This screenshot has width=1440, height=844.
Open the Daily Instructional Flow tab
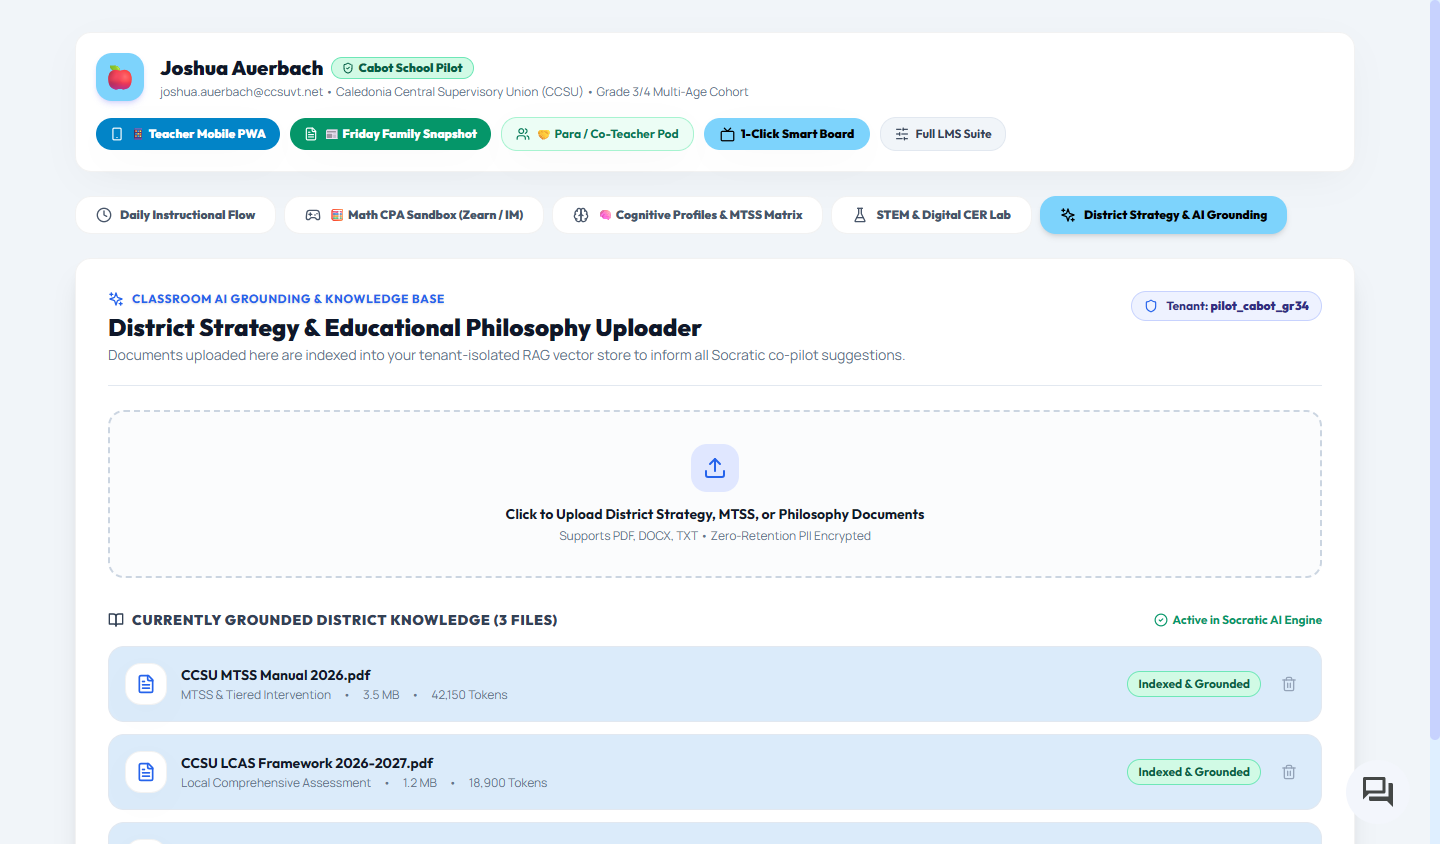point(175,215)
